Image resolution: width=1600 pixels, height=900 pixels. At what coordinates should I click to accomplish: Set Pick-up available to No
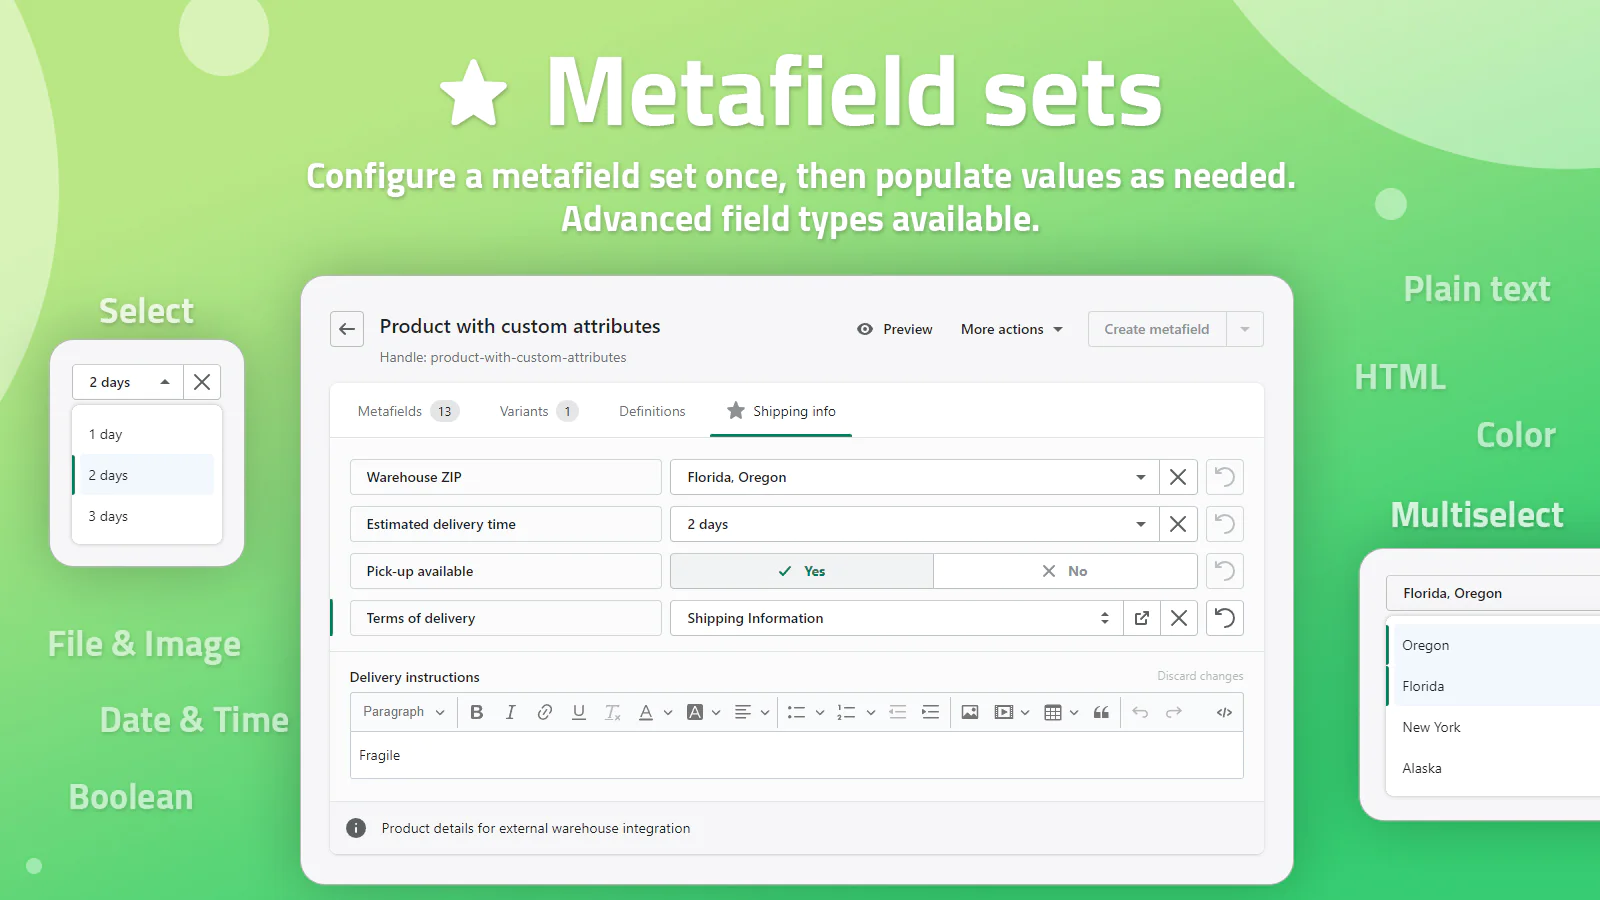coord(1064,571)
